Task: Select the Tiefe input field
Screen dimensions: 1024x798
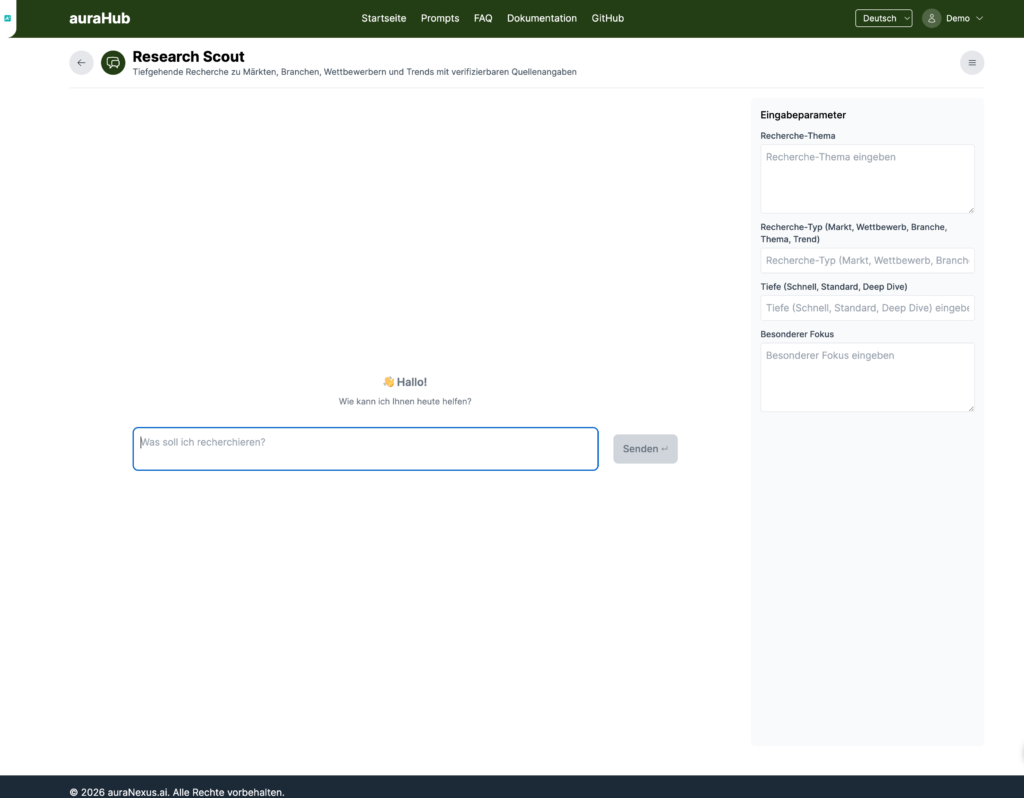Action: 866,308
